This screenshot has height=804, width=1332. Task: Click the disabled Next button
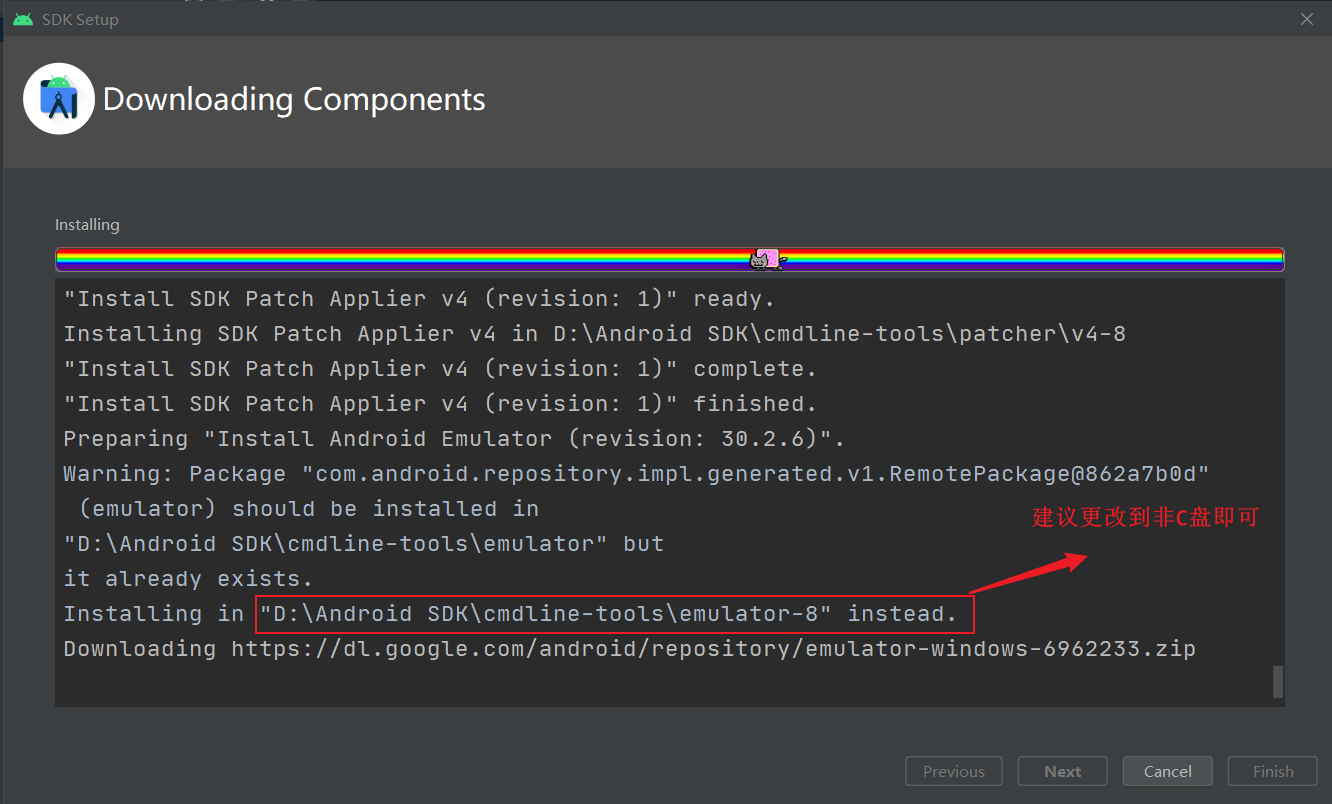point(1062,771)
